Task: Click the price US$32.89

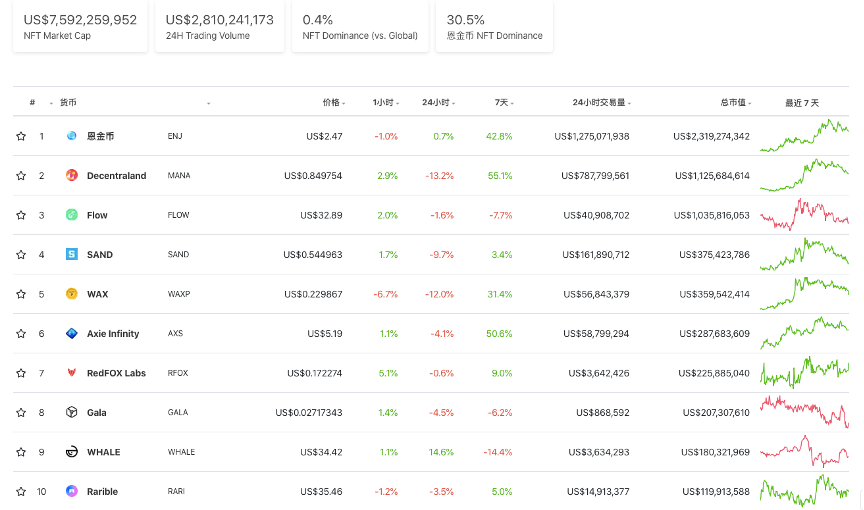Action: pos(321,215)
